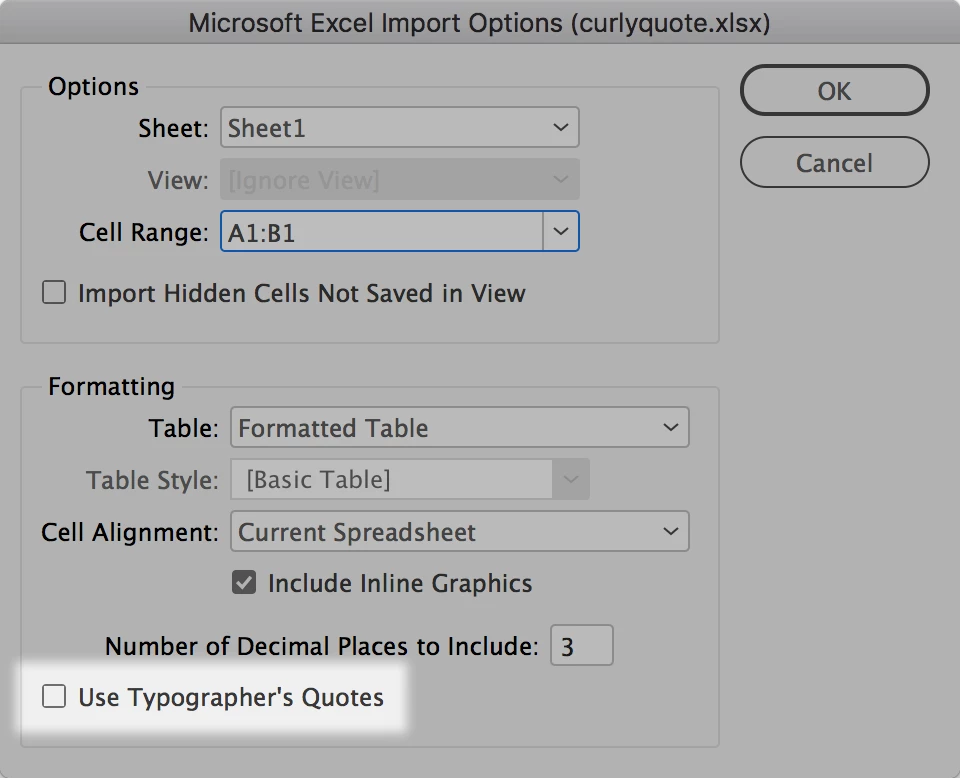
Task: Open the Cell Alignment dropdown
Action: [x=459, y=532]
